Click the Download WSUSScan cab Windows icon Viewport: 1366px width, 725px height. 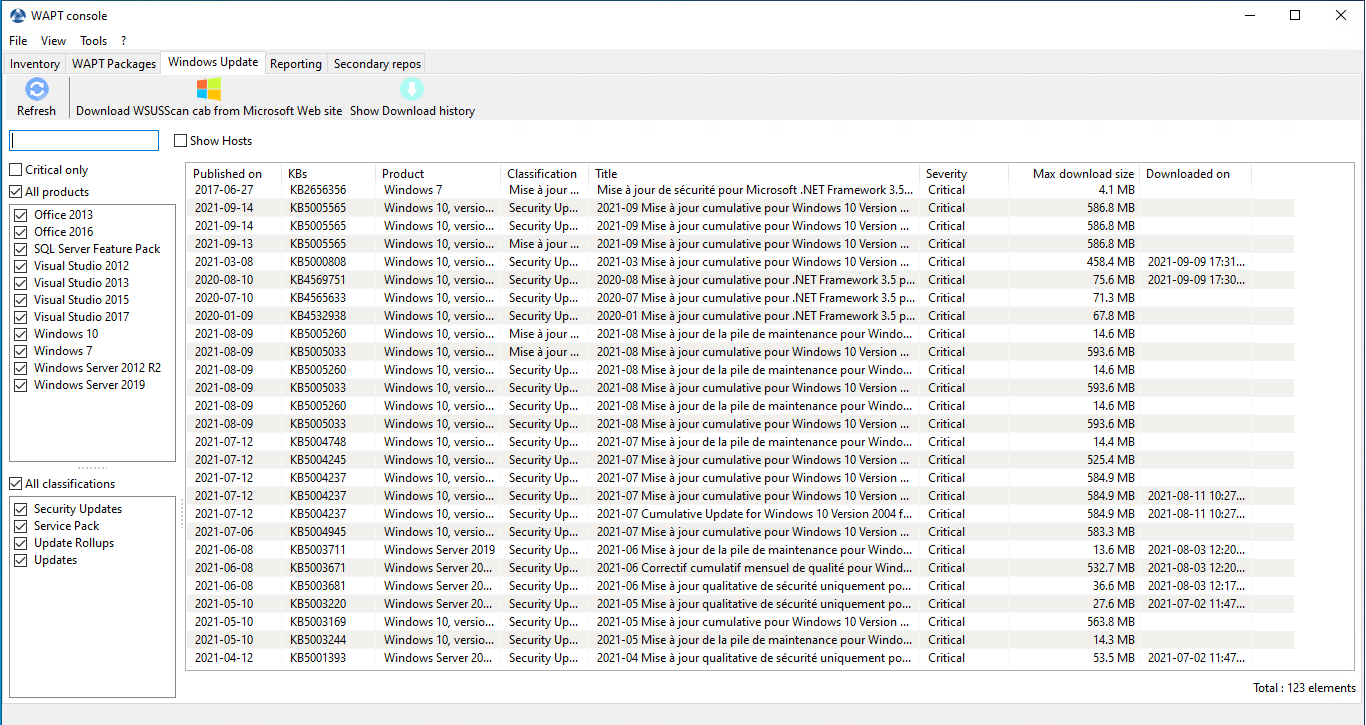coord(208,90)
